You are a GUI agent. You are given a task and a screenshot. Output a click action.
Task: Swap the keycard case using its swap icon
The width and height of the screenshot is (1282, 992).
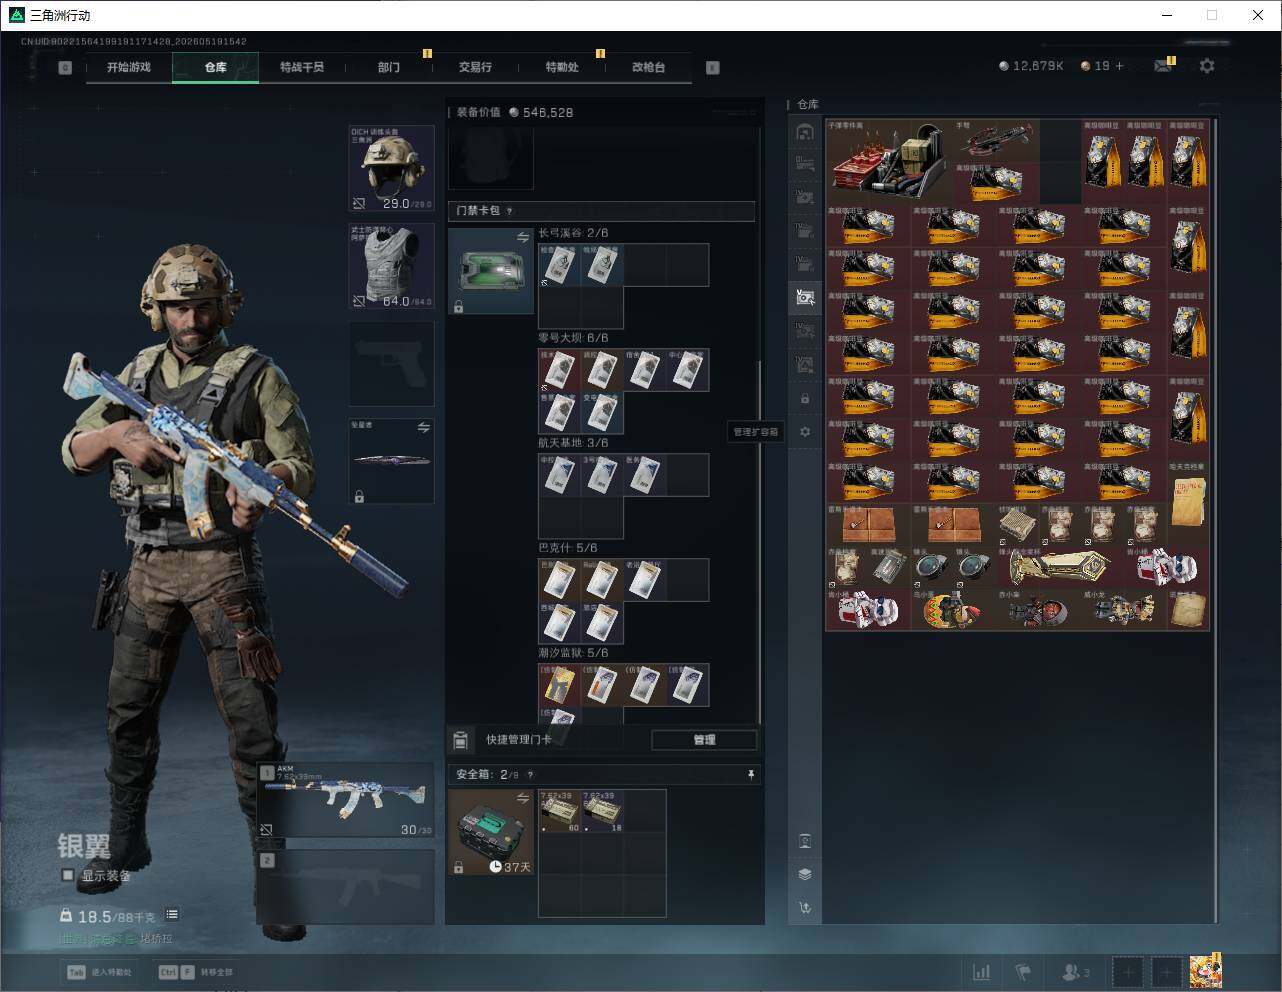pos(522,237)
